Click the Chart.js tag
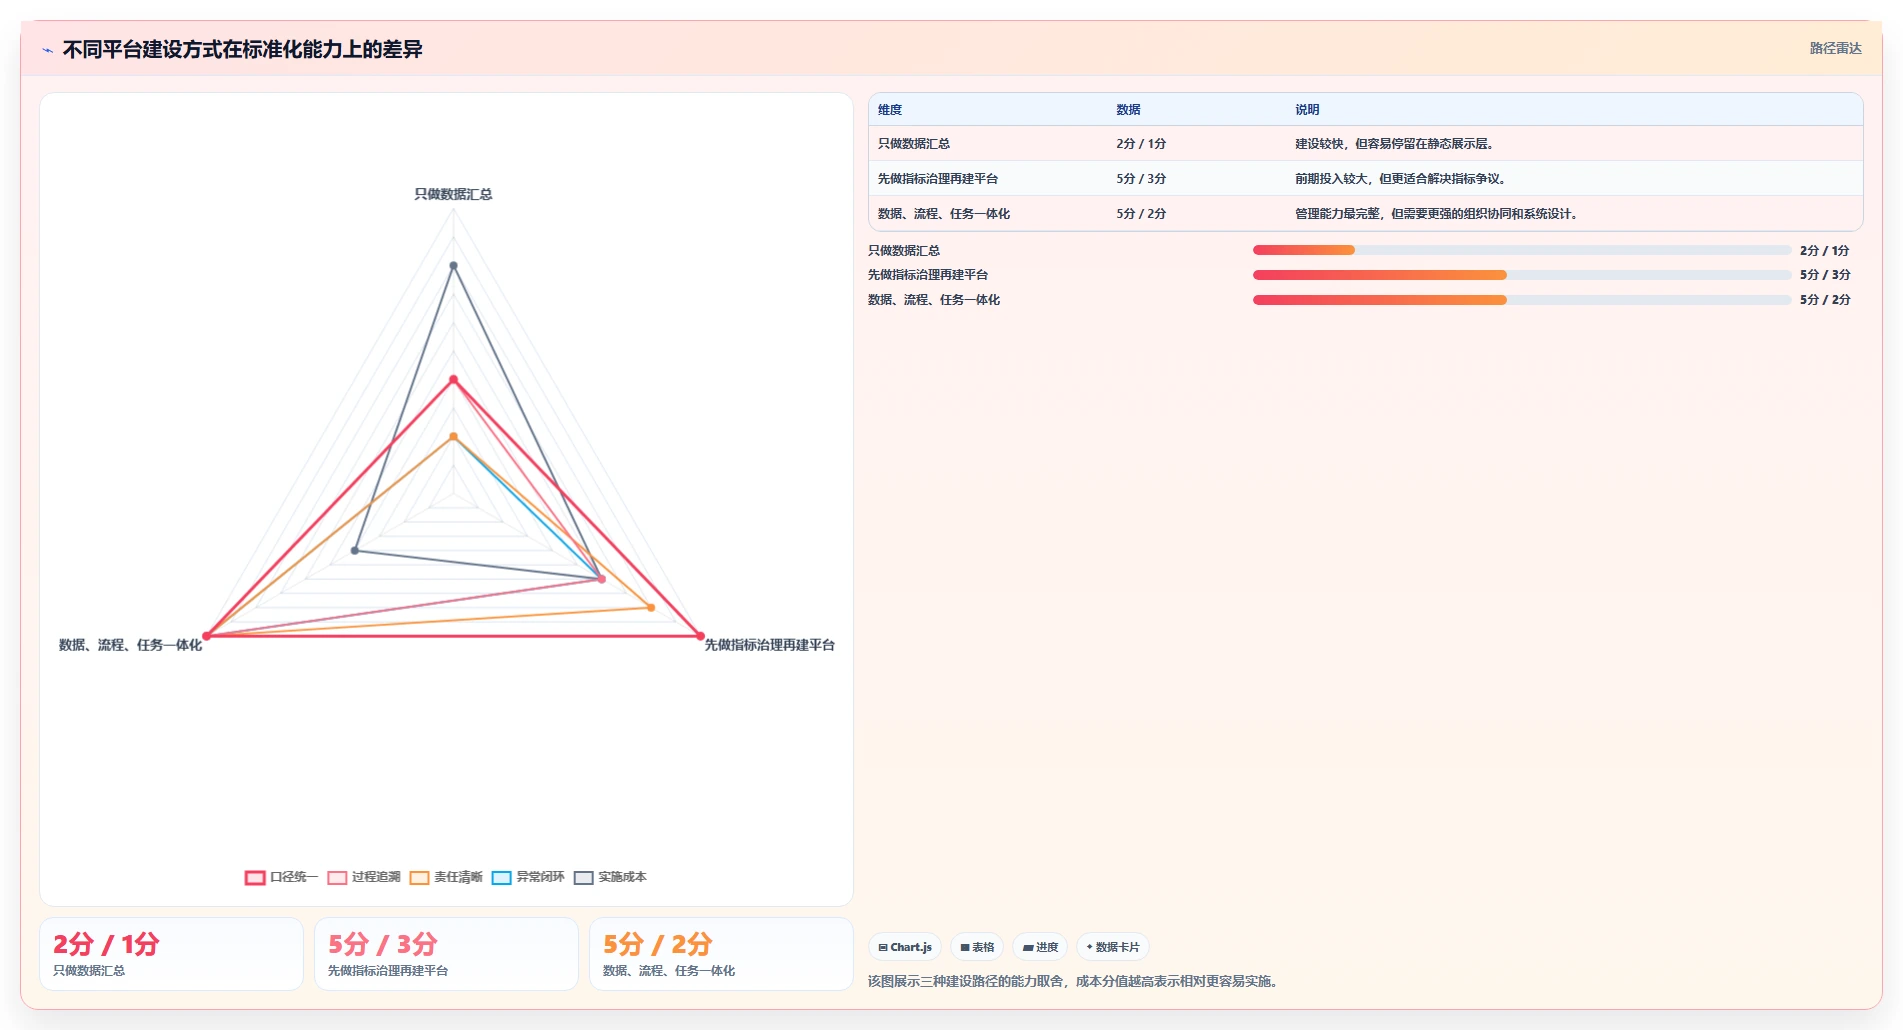This screenshot has width=1903, height=1030. point(905,947)
